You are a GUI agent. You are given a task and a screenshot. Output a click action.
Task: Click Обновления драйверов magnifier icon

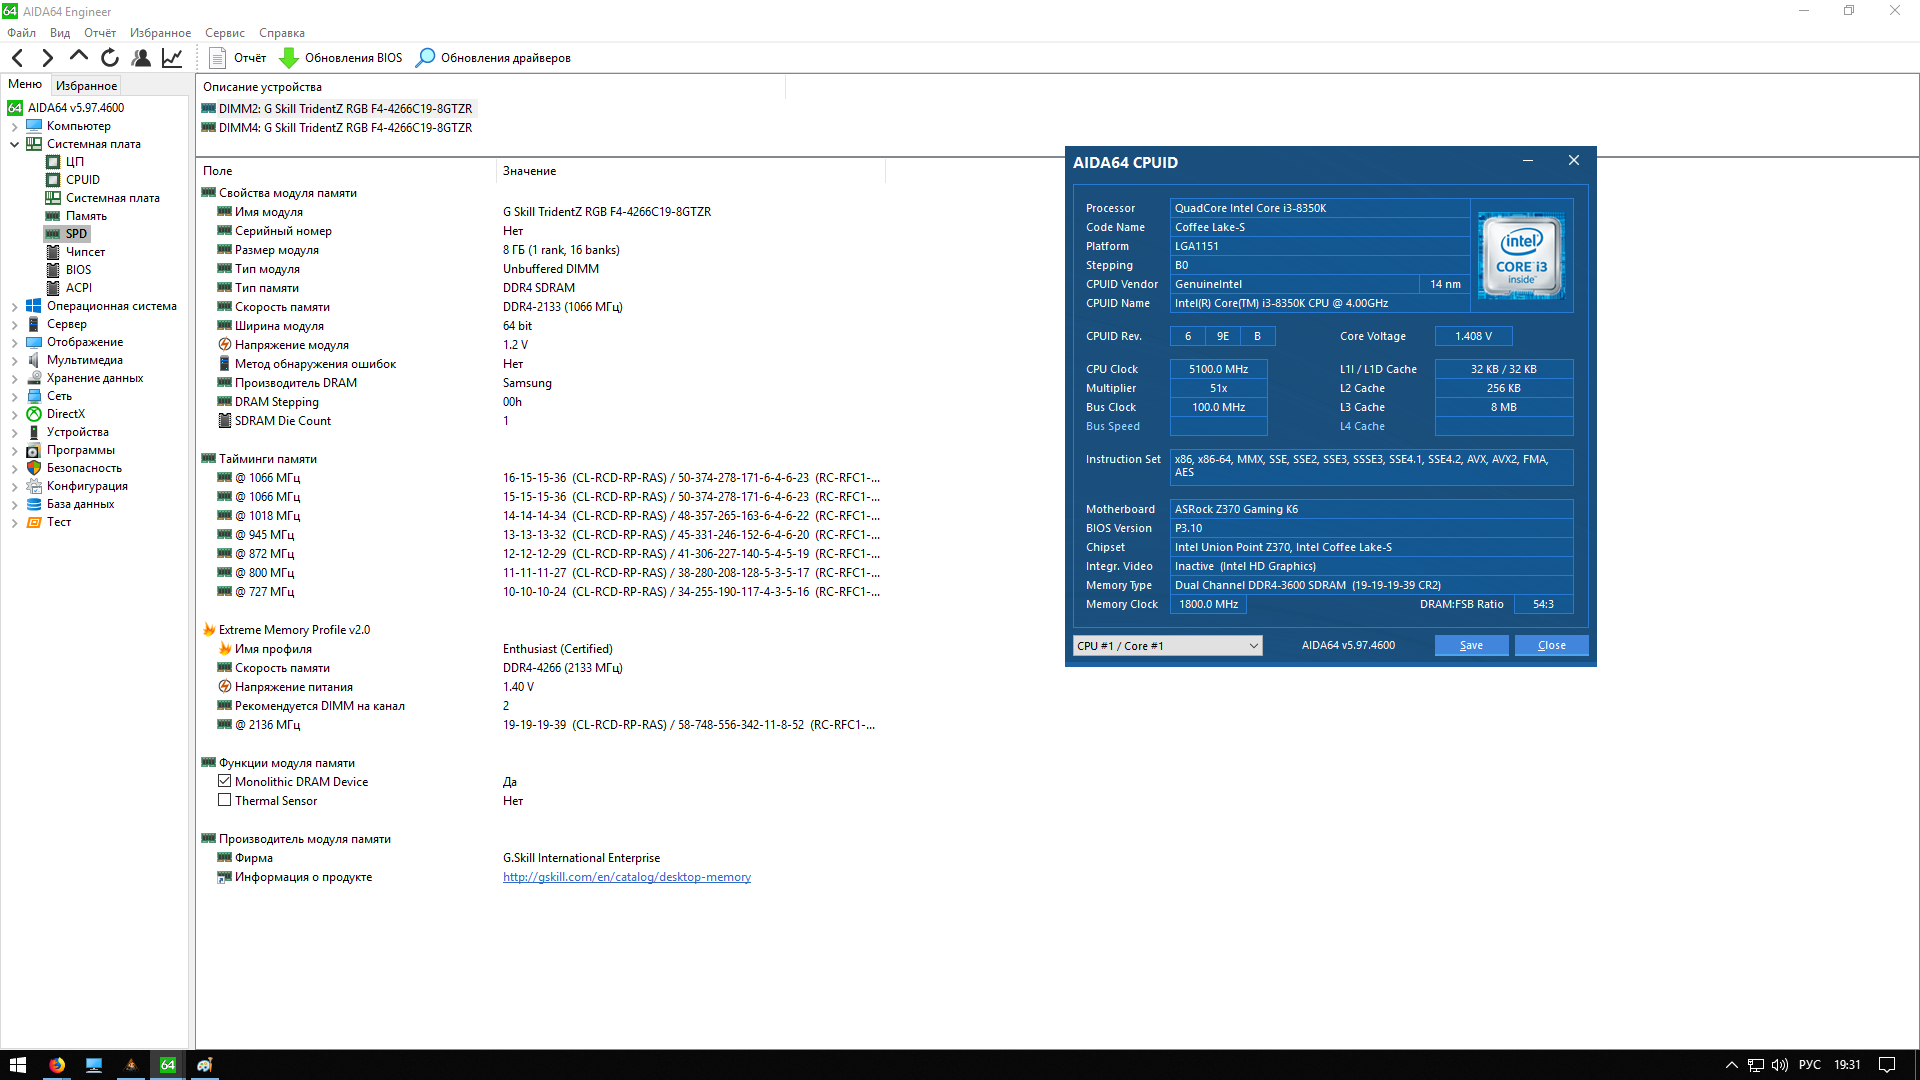click(426, 58)
